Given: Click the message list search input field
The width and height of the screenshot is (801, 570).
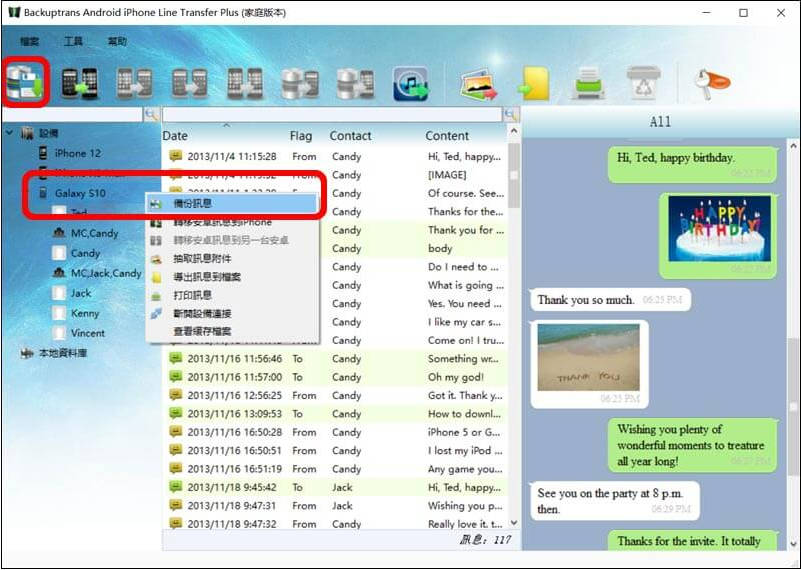Looking at the screenshot, I should (333, 114).
